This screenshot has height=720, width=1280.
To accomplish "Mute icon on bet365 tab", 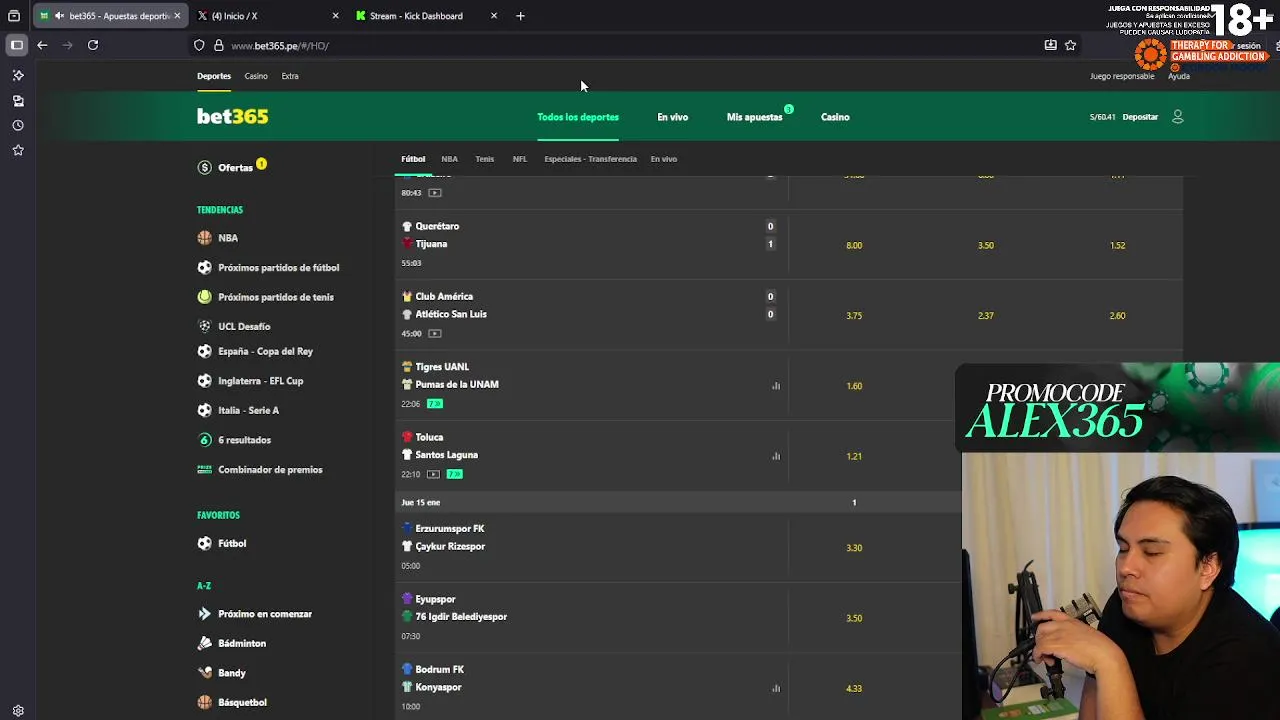I will [59, 16].
